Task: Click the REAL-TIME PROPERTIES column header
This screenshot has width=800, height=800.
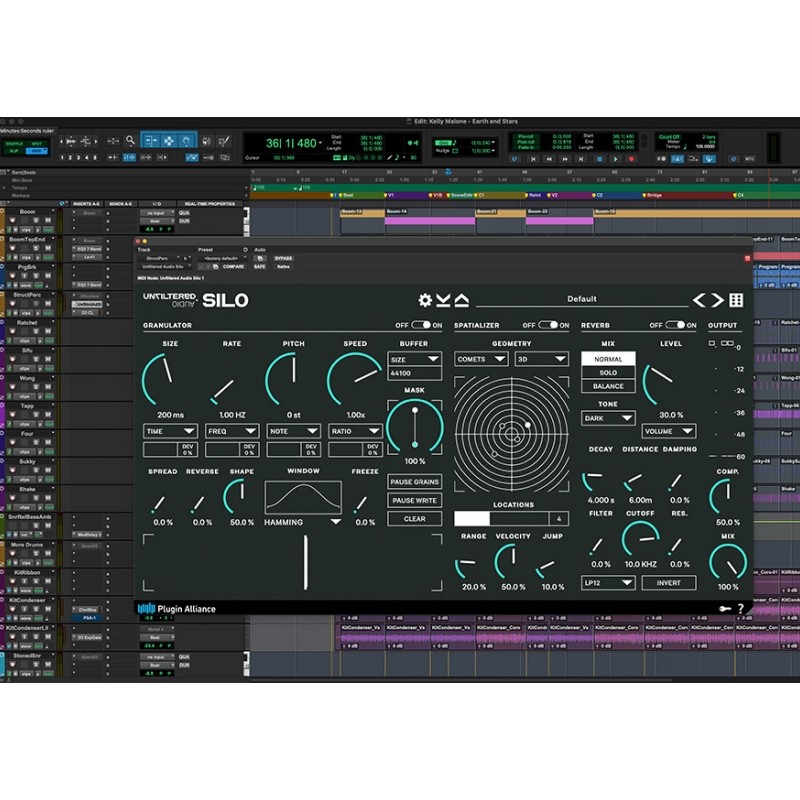Action: (210, 204)
